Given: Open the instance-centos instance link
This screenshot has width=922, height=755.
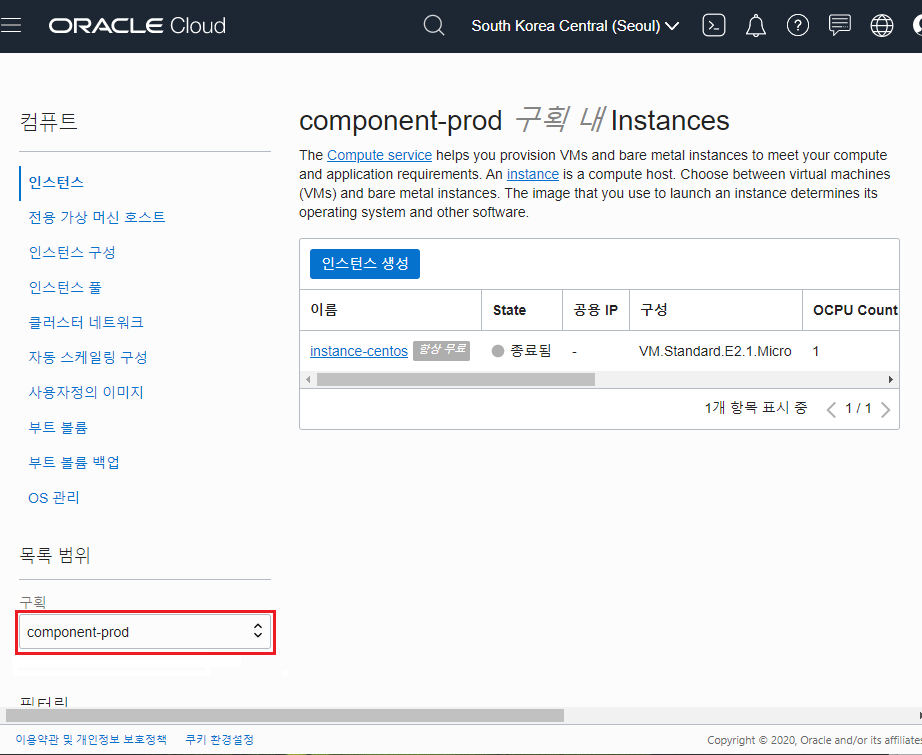Looking at the screenshot, I should [359, 351].
